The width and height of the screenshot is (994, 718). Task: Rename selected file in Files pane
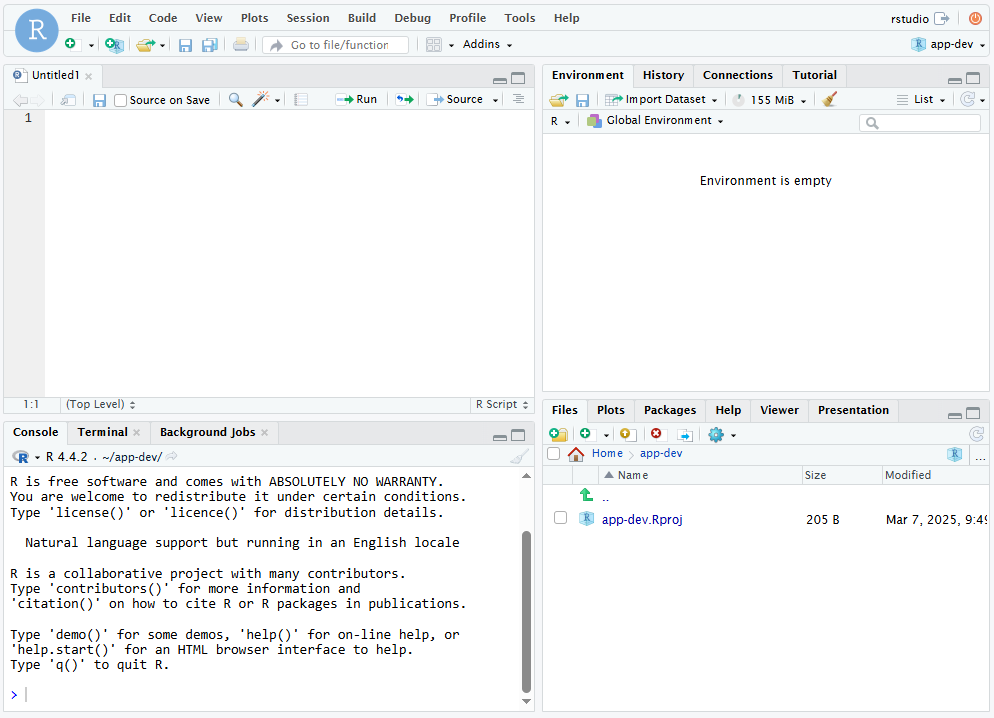[x=685, y=435]
